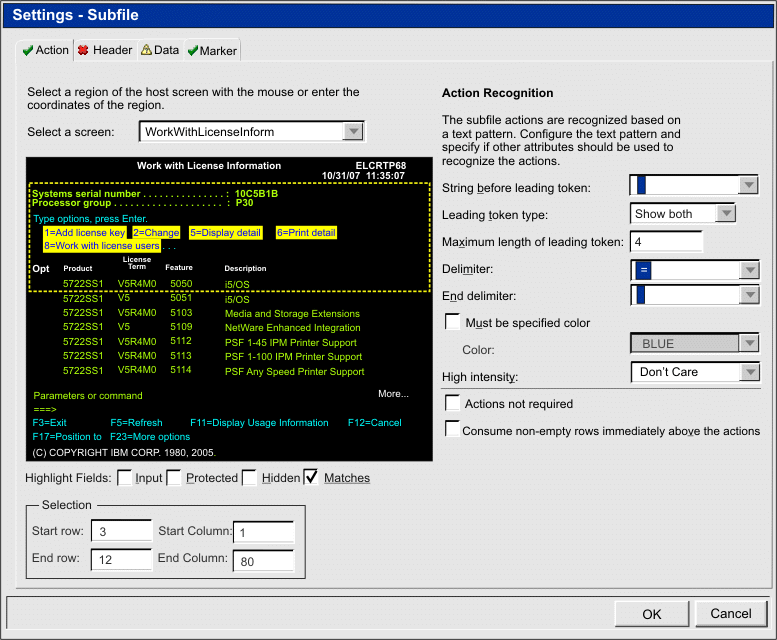Expand the Delimiter combo box
777x640 pixels.
[x=748, y=270]
